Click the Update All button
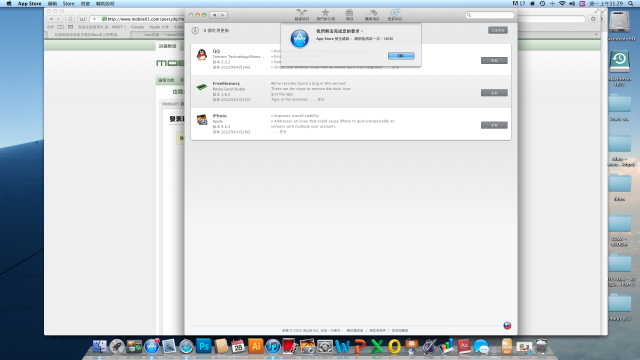The image size is (640, 360). tap(498, 30)
